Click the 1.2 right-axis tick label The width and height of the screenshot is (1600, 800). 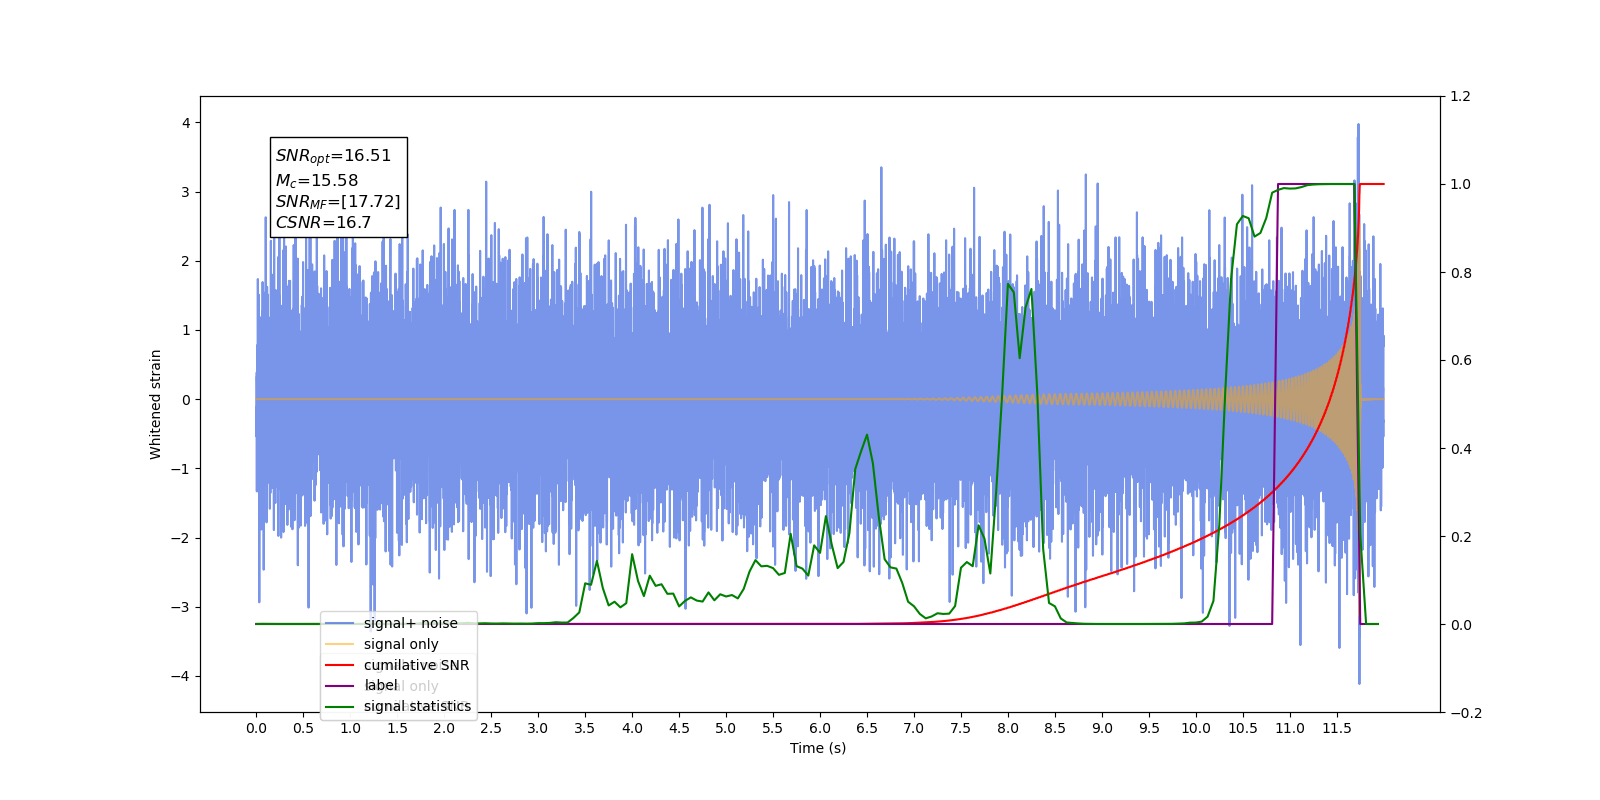pyautogui.click(x=1460, y=97)
